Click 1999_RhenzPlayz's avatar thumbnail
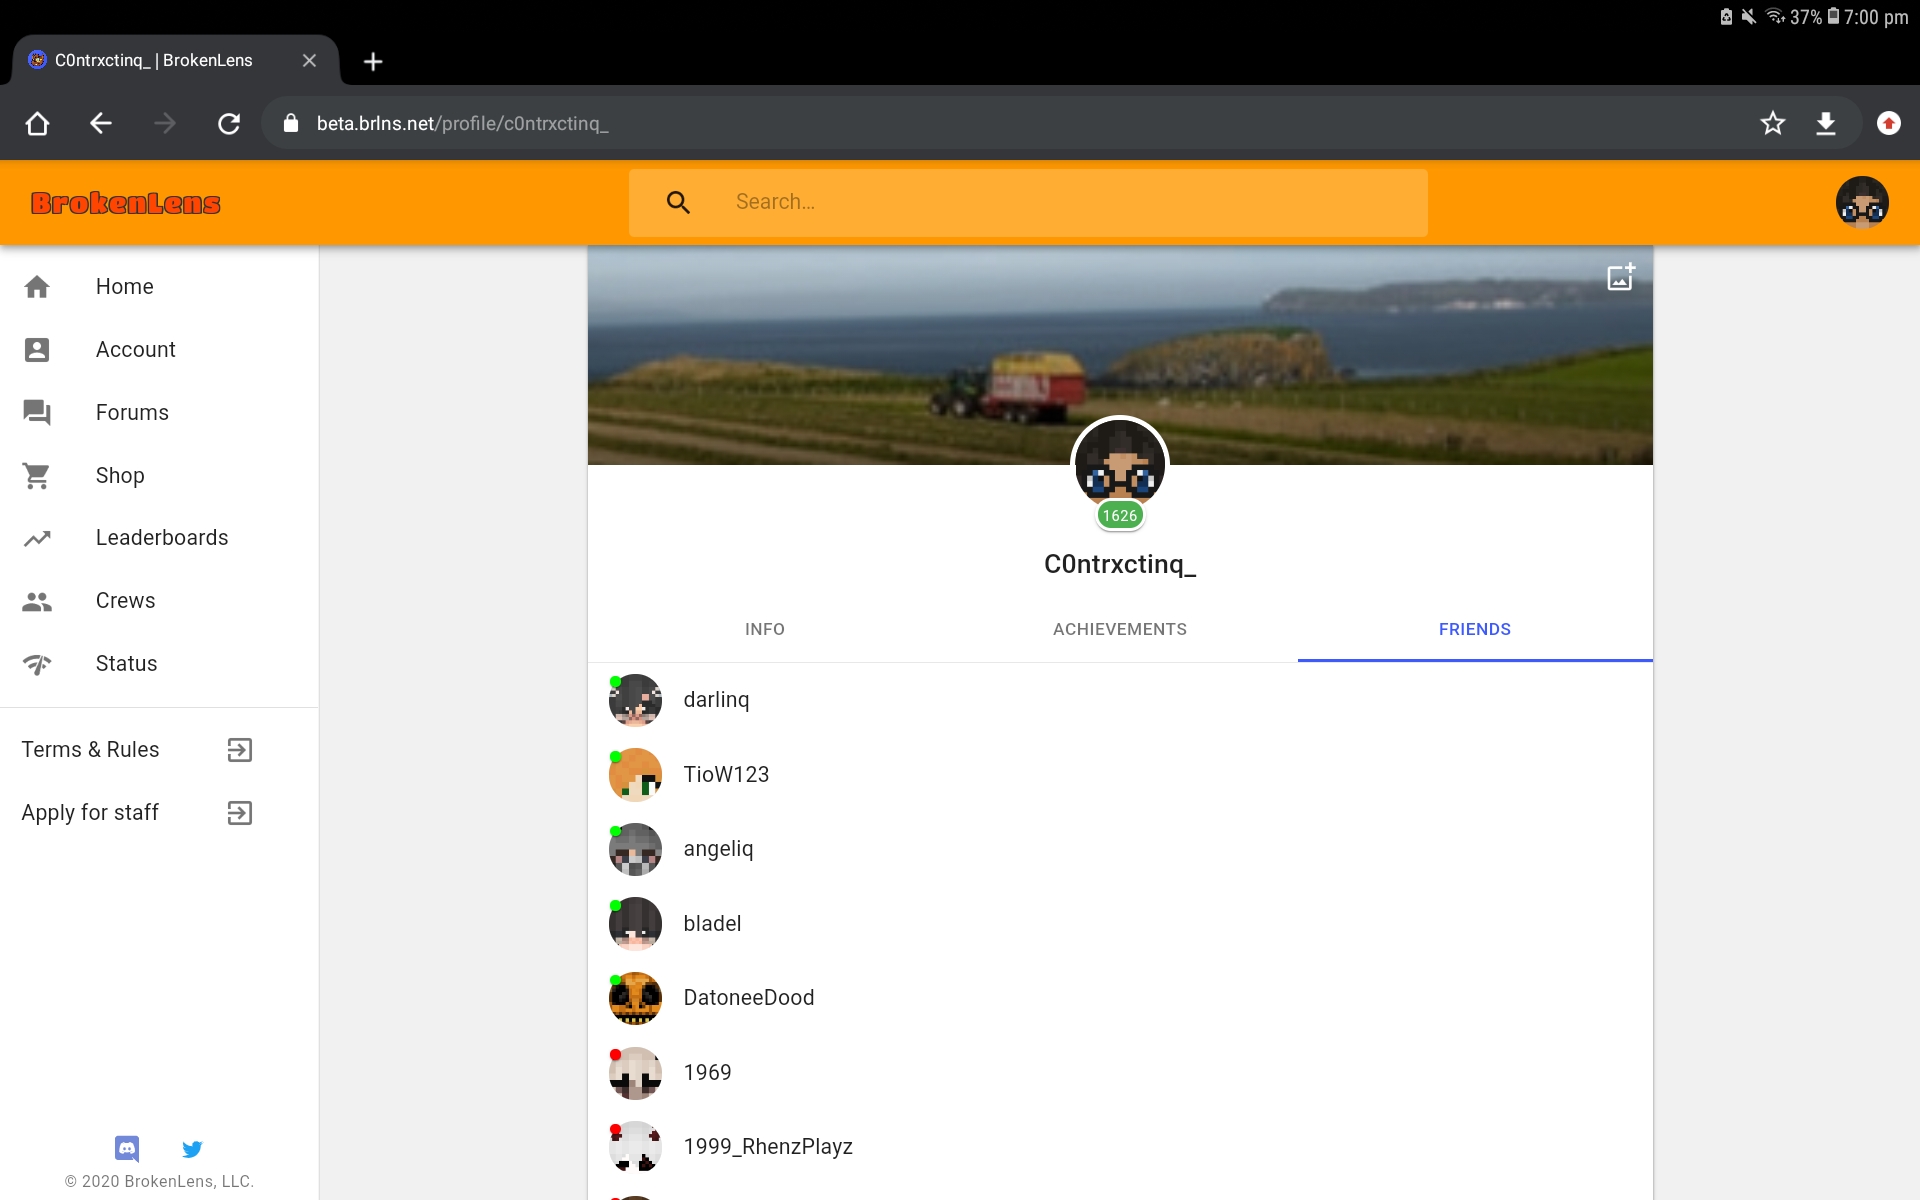 click(x=635, y=1147)
